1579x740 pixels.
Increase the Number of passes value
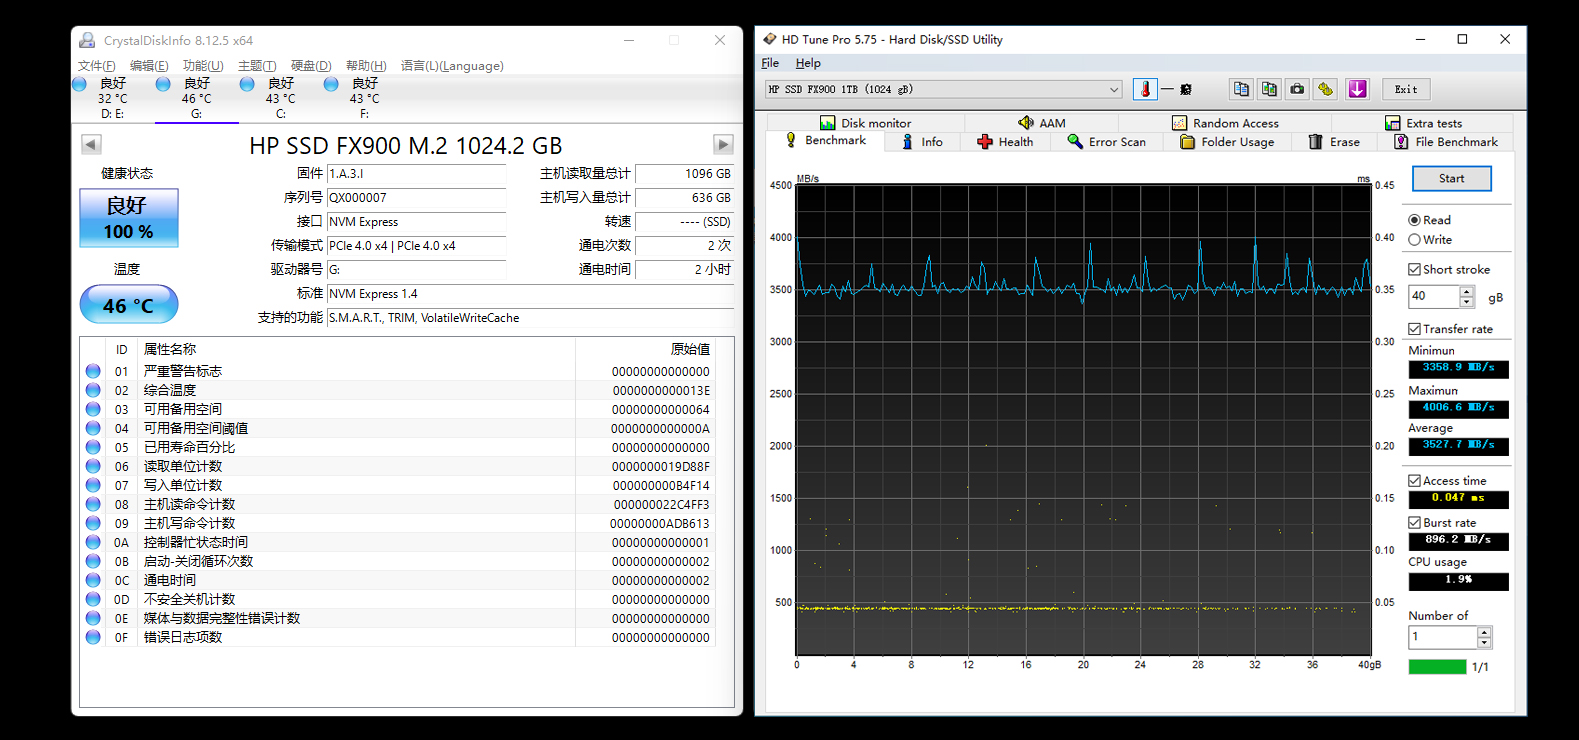point(1484,631)
